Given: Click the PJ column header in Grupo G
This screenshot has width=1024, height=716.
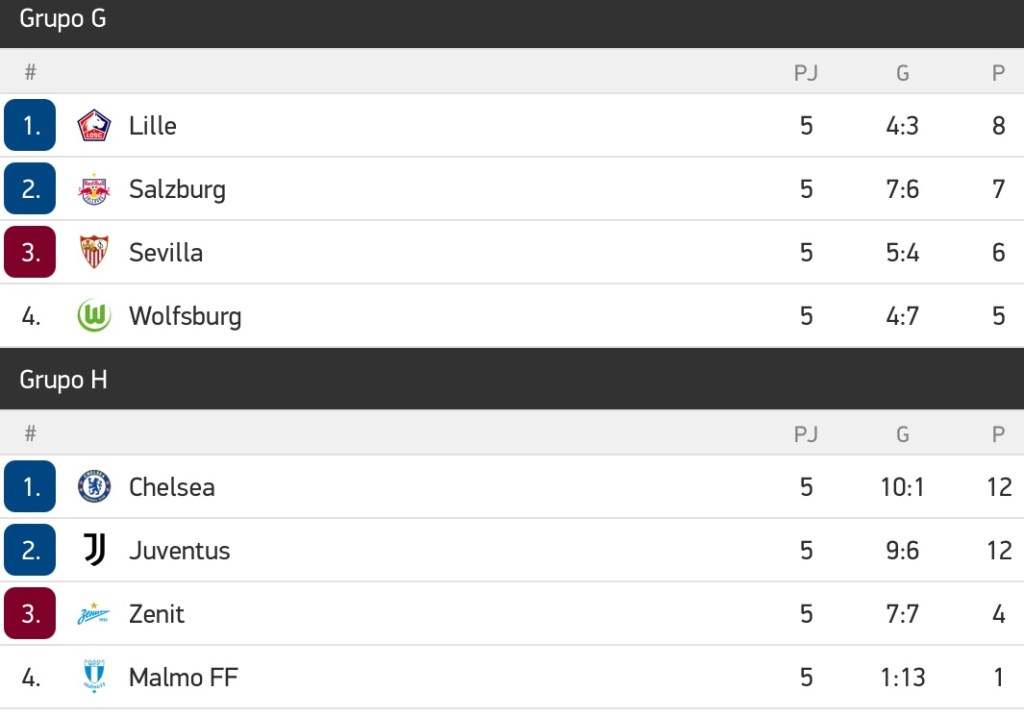Looking at the screenshot, I should click(x=806, y=72).
